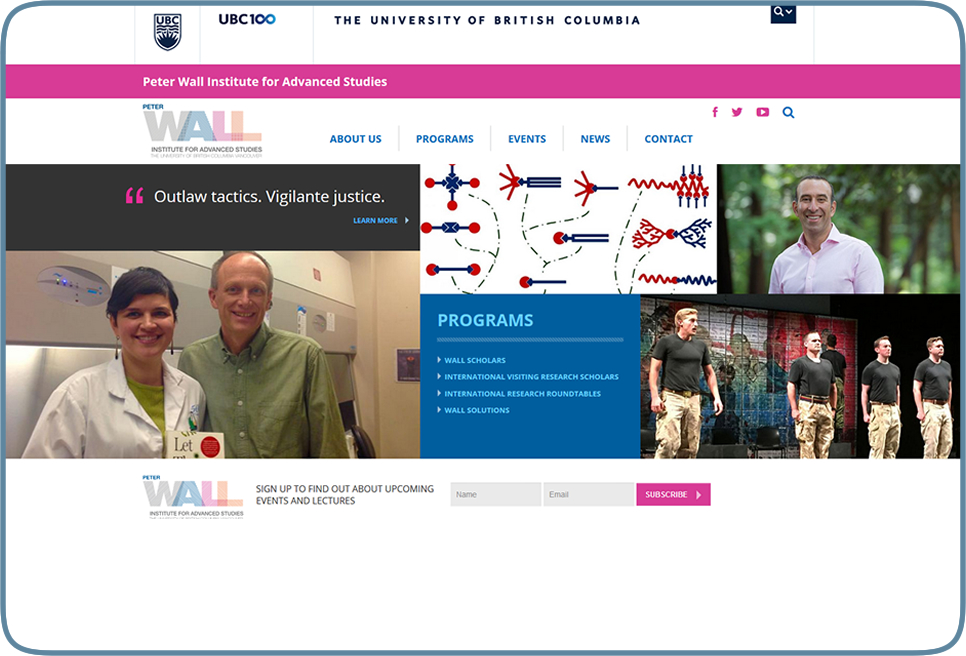Click Outlaw tactics. Vigilante justice. headline
The image size is (966, 656).
click(x=269, y=196)
